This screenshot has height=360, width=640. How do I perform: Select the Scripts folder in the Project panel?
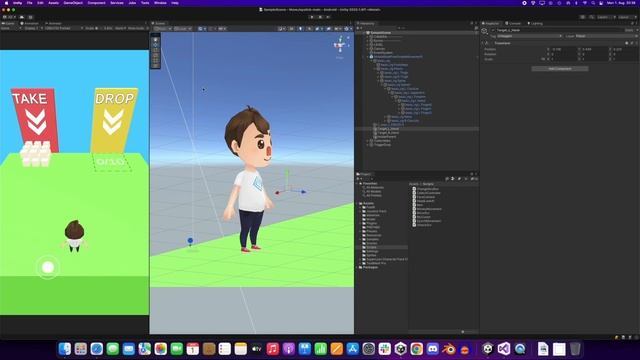[371, 247]
